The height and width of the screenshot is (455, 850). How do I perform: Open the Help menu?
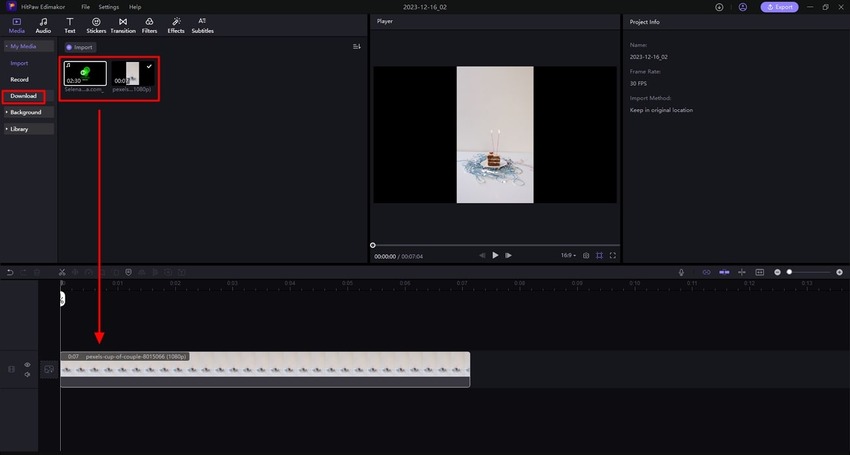point(135,7)
